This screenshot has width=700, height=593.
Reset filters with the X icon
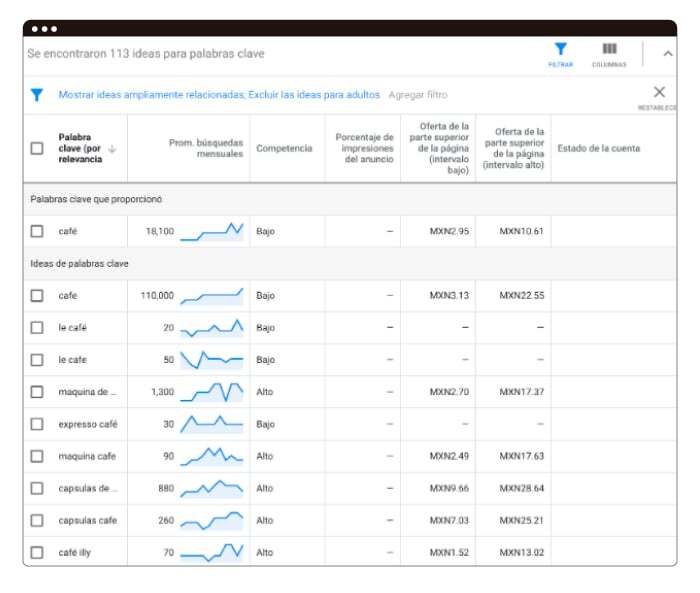659,92
